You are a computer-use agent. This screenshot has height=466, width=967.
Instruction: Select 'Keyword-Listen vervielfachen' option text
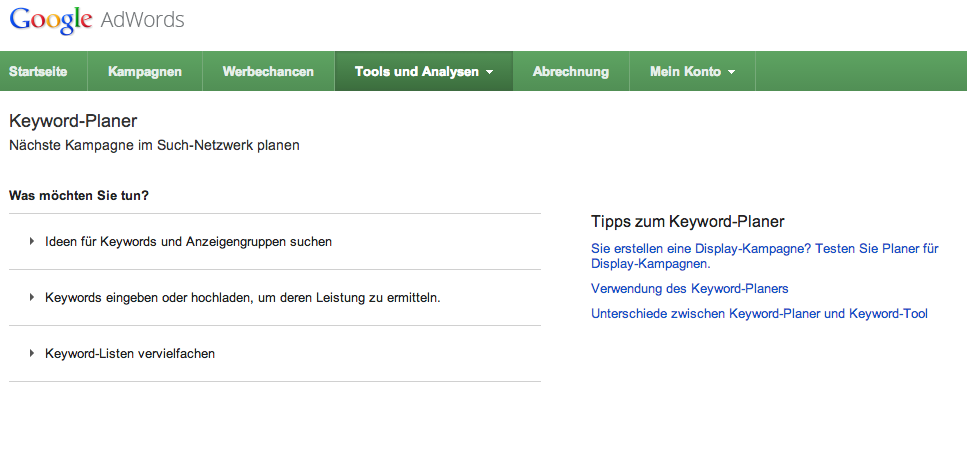(130, 353)
